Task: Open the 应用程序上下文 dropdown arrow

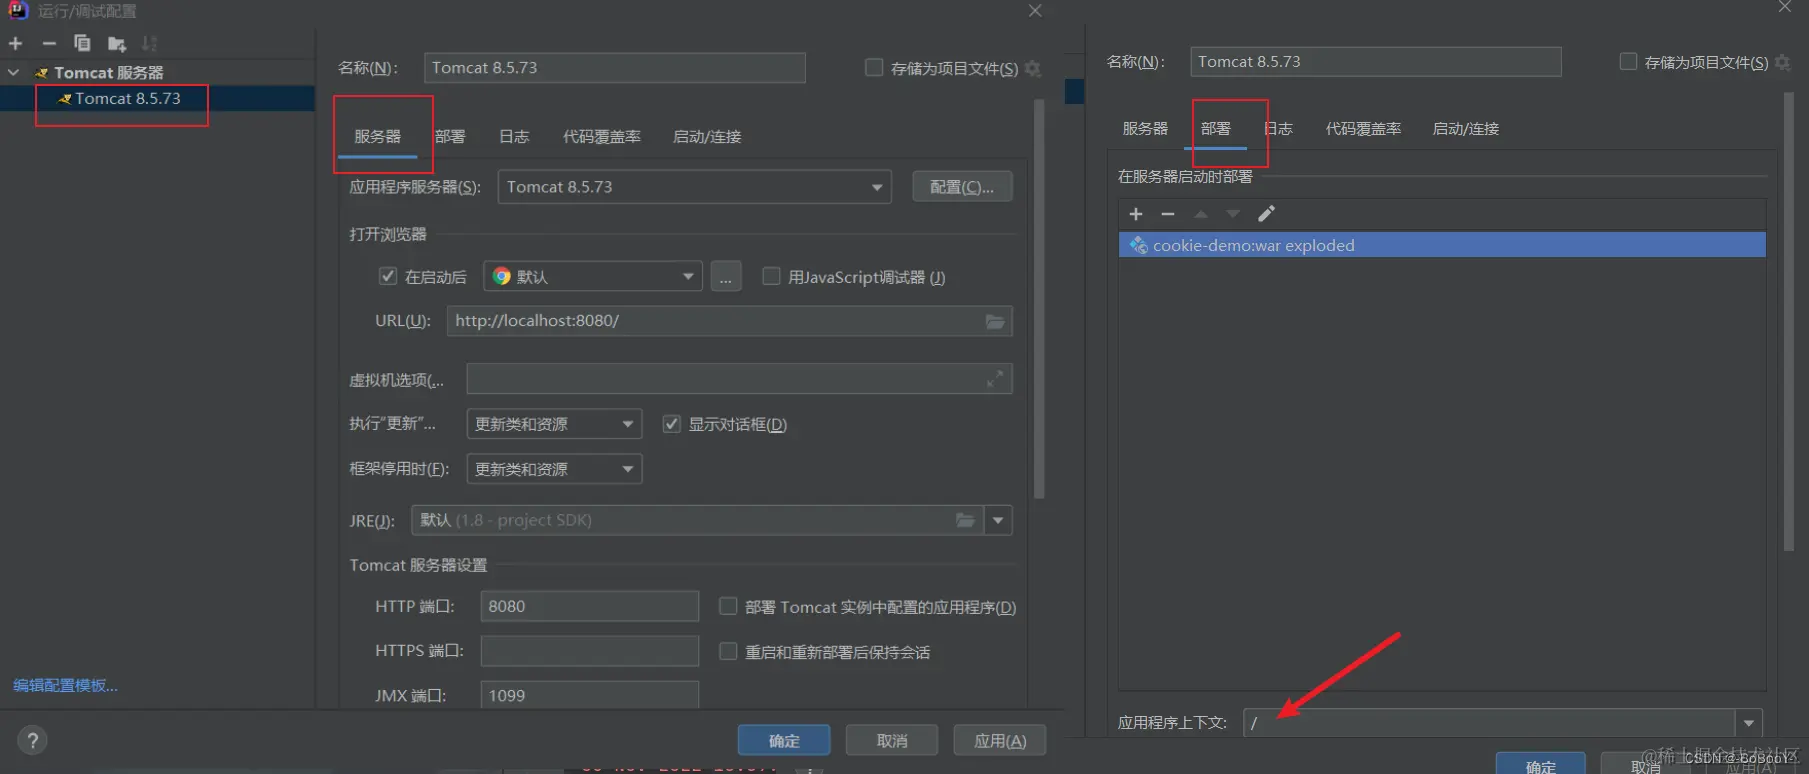Action: (x=1748, y=722)
